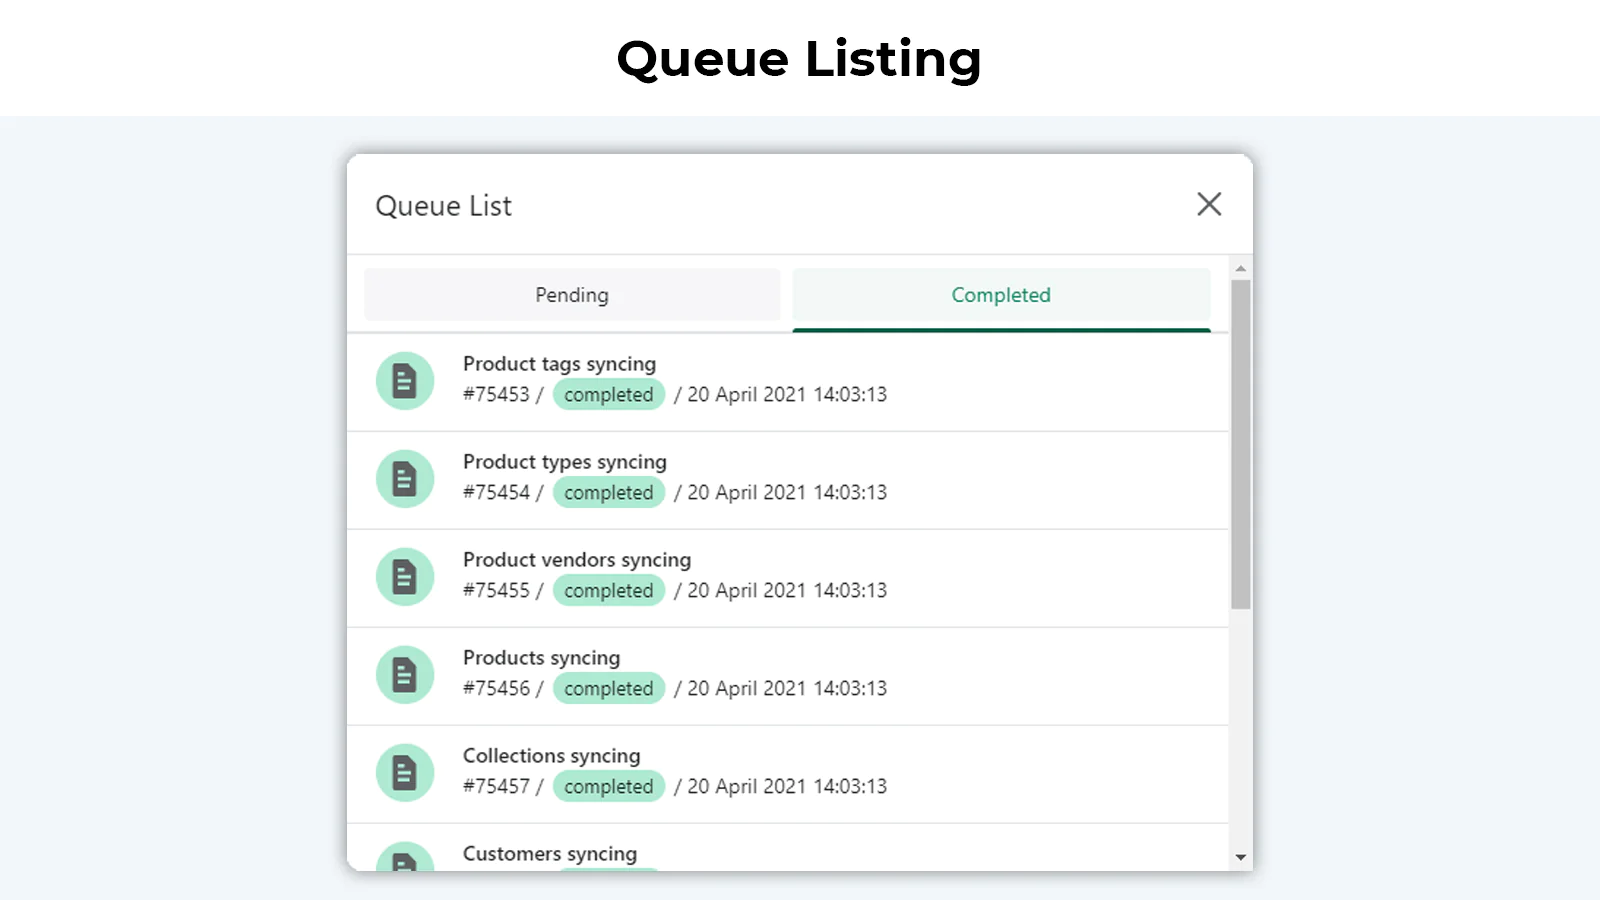This screenshot has width=1600, height=900.
Task: Click the completed badge for job #75456
Action: point(608,689)
